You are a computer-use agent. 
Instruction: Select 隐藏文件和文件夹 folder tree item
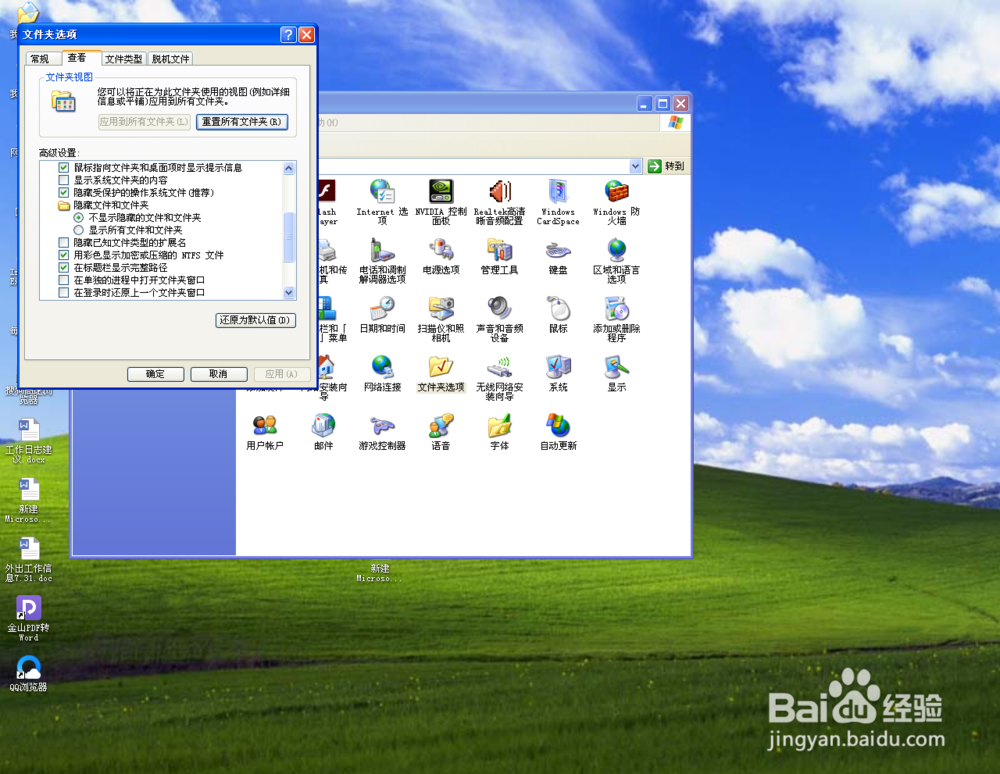point(104,205)
